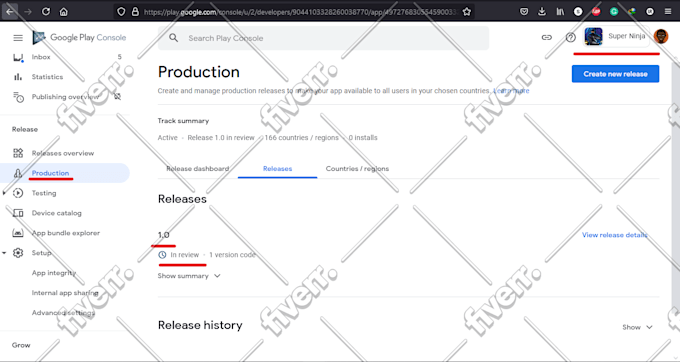Click the magnifier search icon
The image size is (680, 362).
point(173,38)
